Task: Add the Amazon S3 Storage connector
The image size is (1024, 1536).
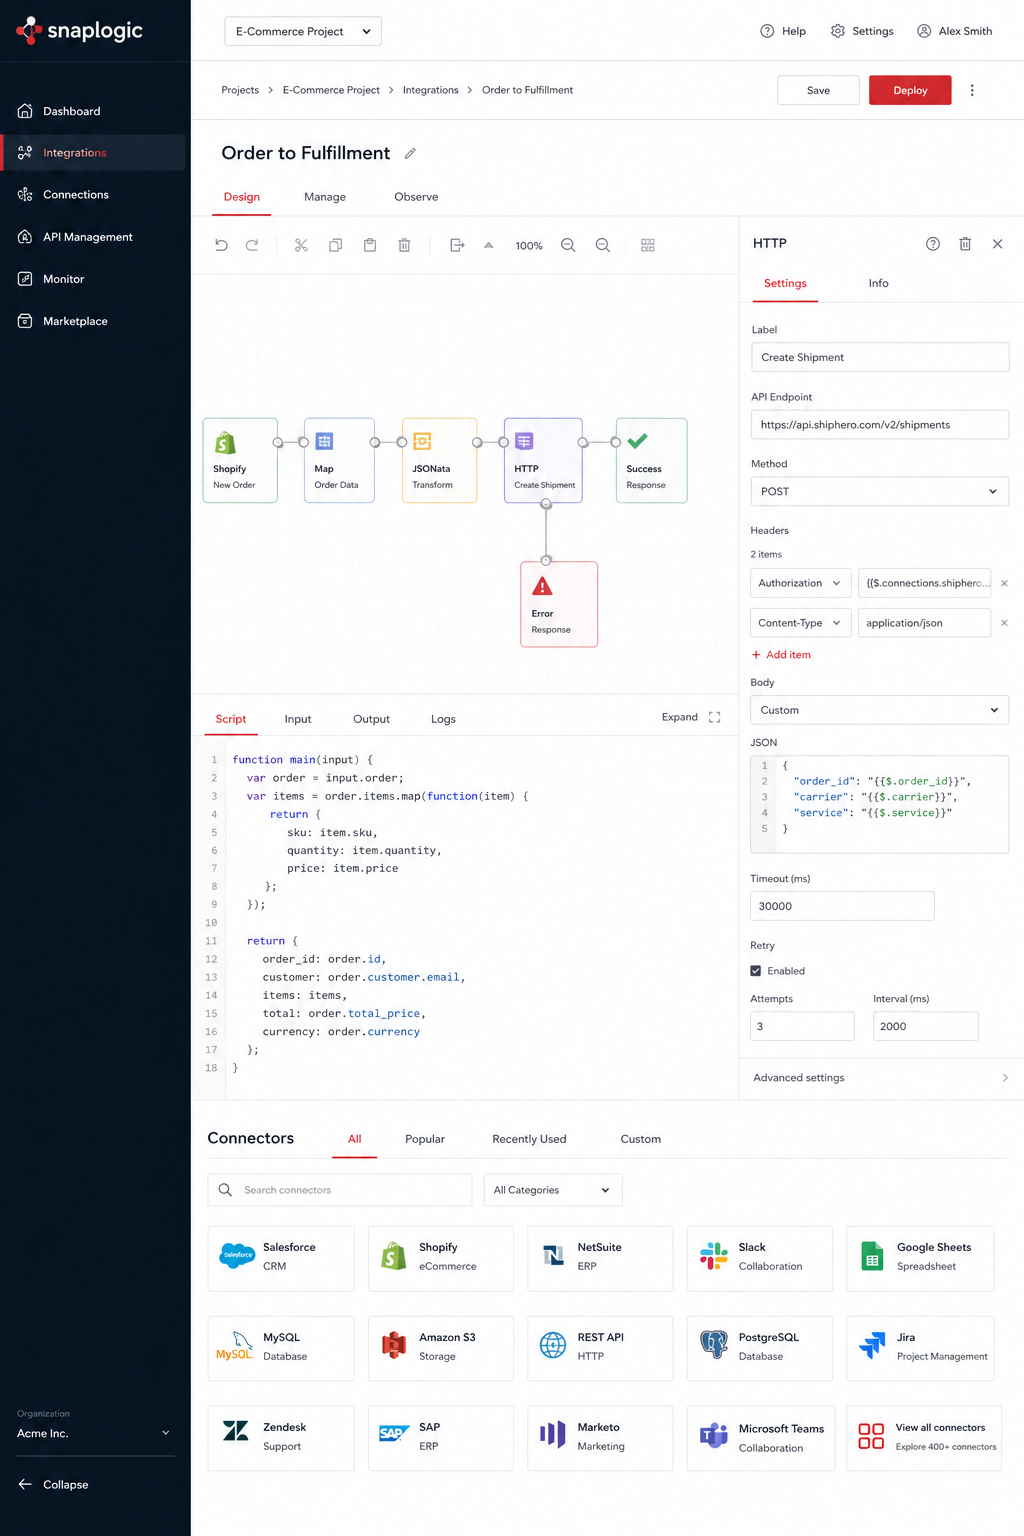Action: tap(441, 1348)
